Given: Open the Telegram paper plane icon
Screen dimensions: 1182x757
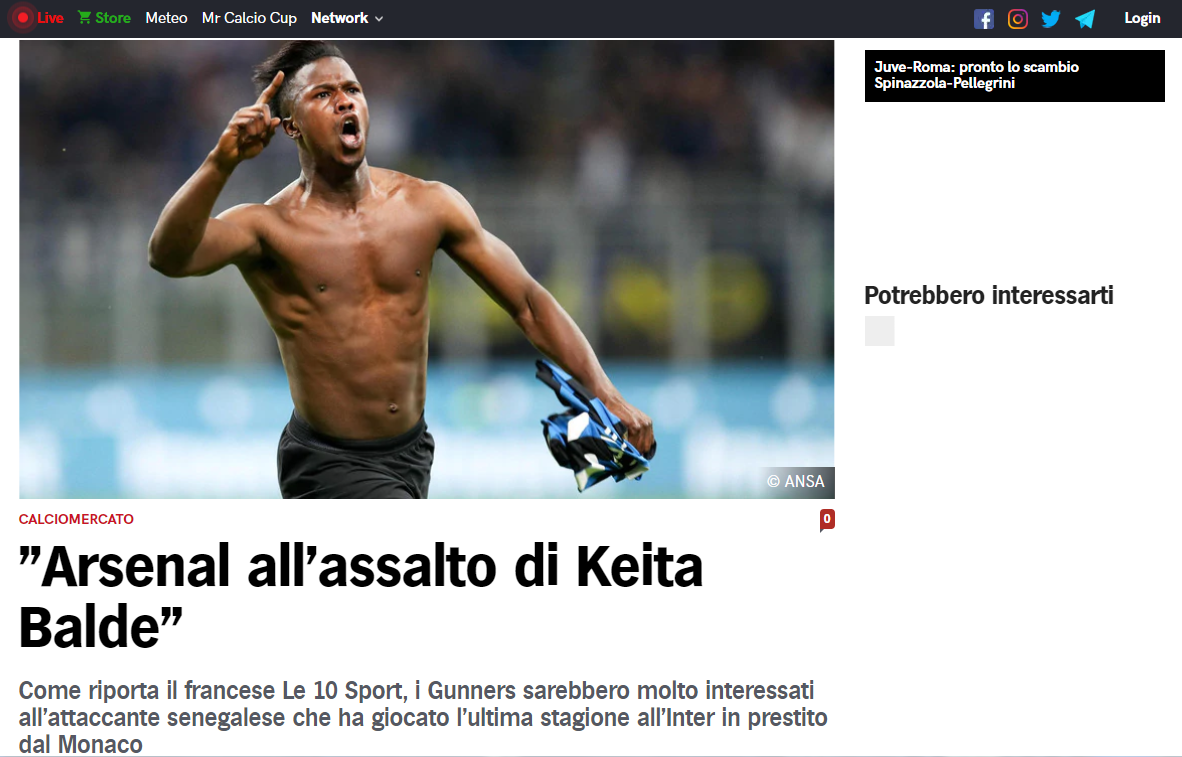Looking at the screenshot, I should click(1085, 19).
